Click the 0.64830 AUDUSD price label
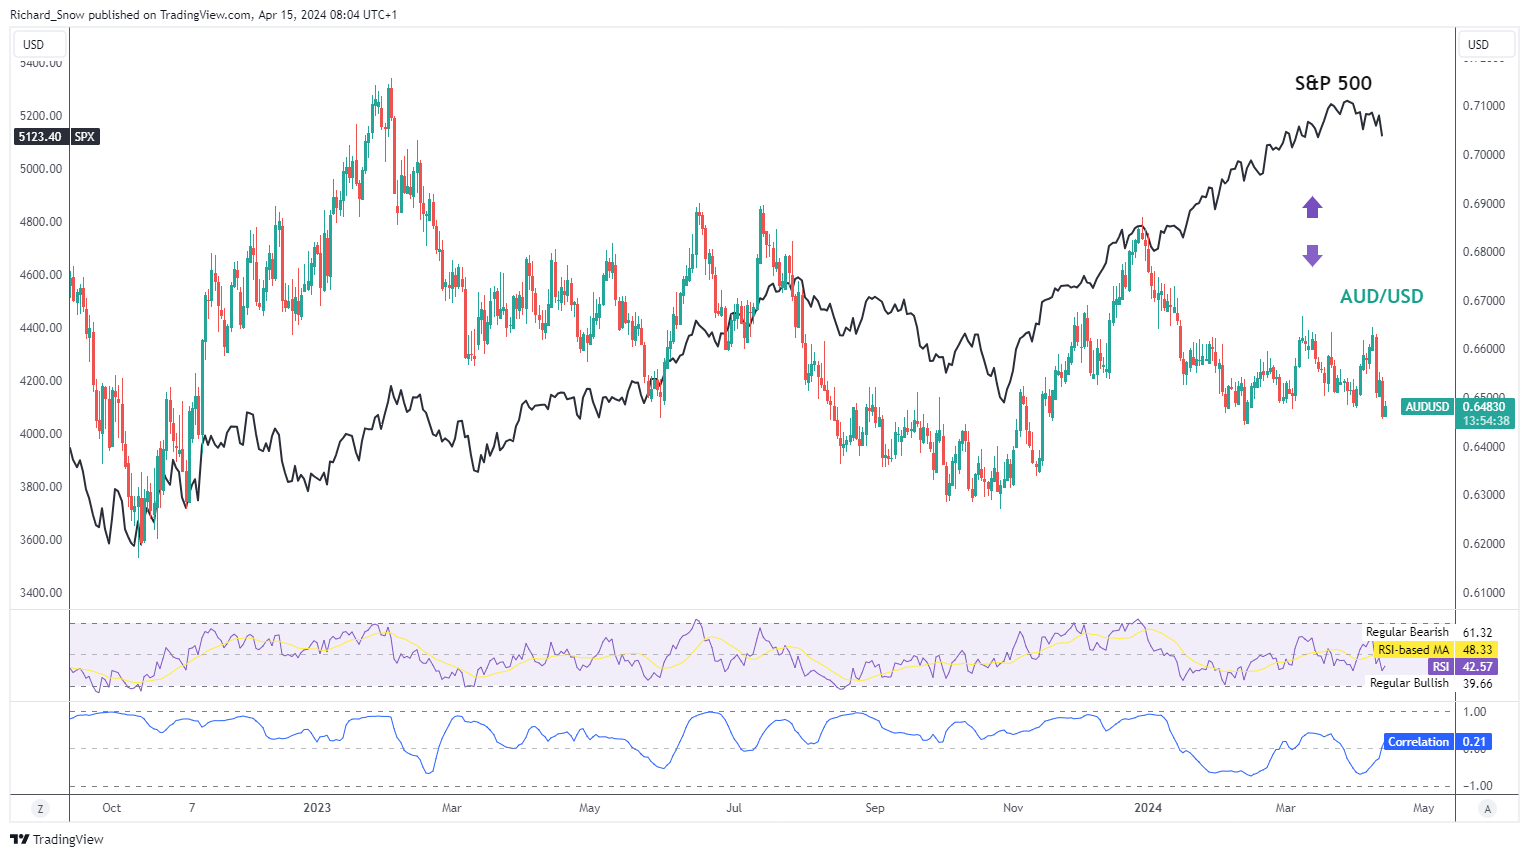Viewport: 1529px width, 857px height. [1485, 407]
